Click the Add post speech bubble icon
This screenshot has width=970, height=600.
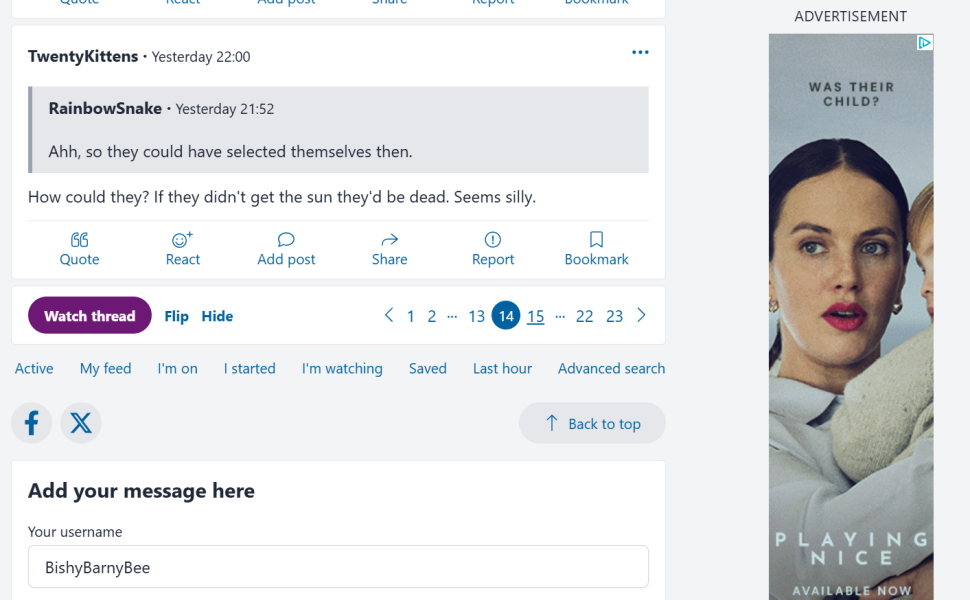tap(286, 240)
